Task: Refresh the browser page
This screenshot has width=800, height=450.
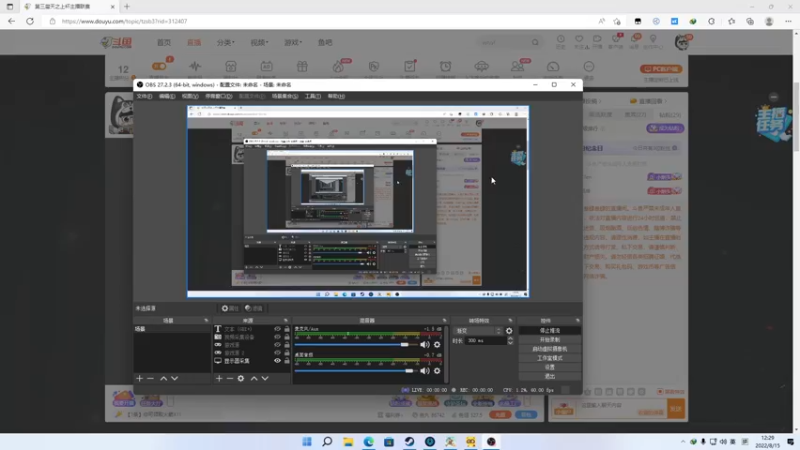Action: [30, 21]
